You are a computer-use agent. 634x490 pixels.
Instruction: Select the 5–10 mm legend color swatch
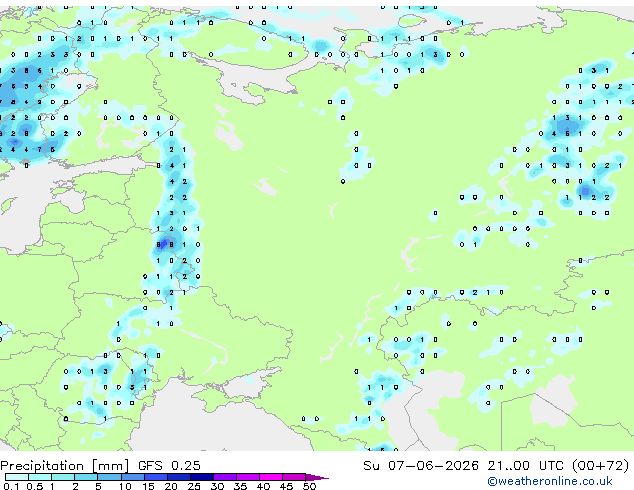[109, 477]
